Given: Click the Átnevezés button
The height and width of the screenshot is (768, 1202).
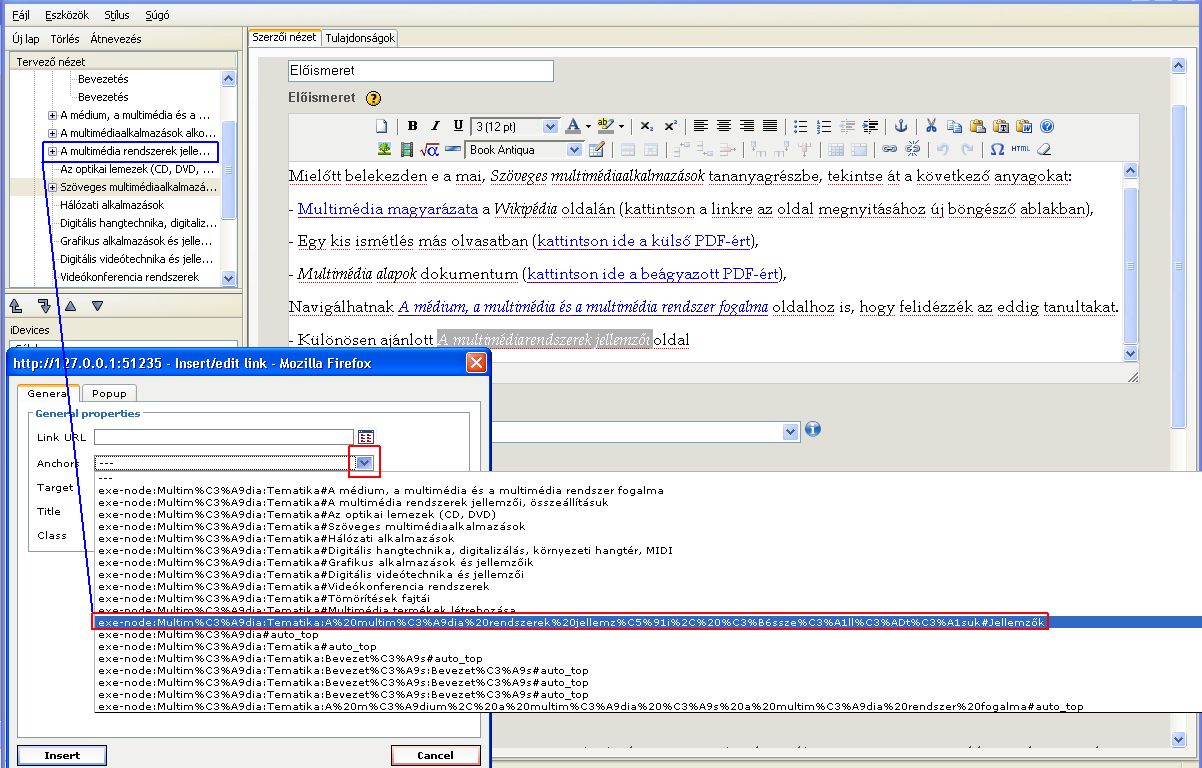Looking at the screenshot, I should pyautogui.click(x=116, y=39).
